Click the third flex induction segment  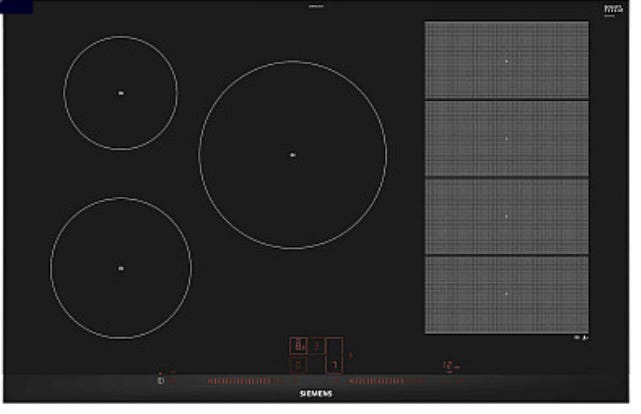[x=507, y=217]
